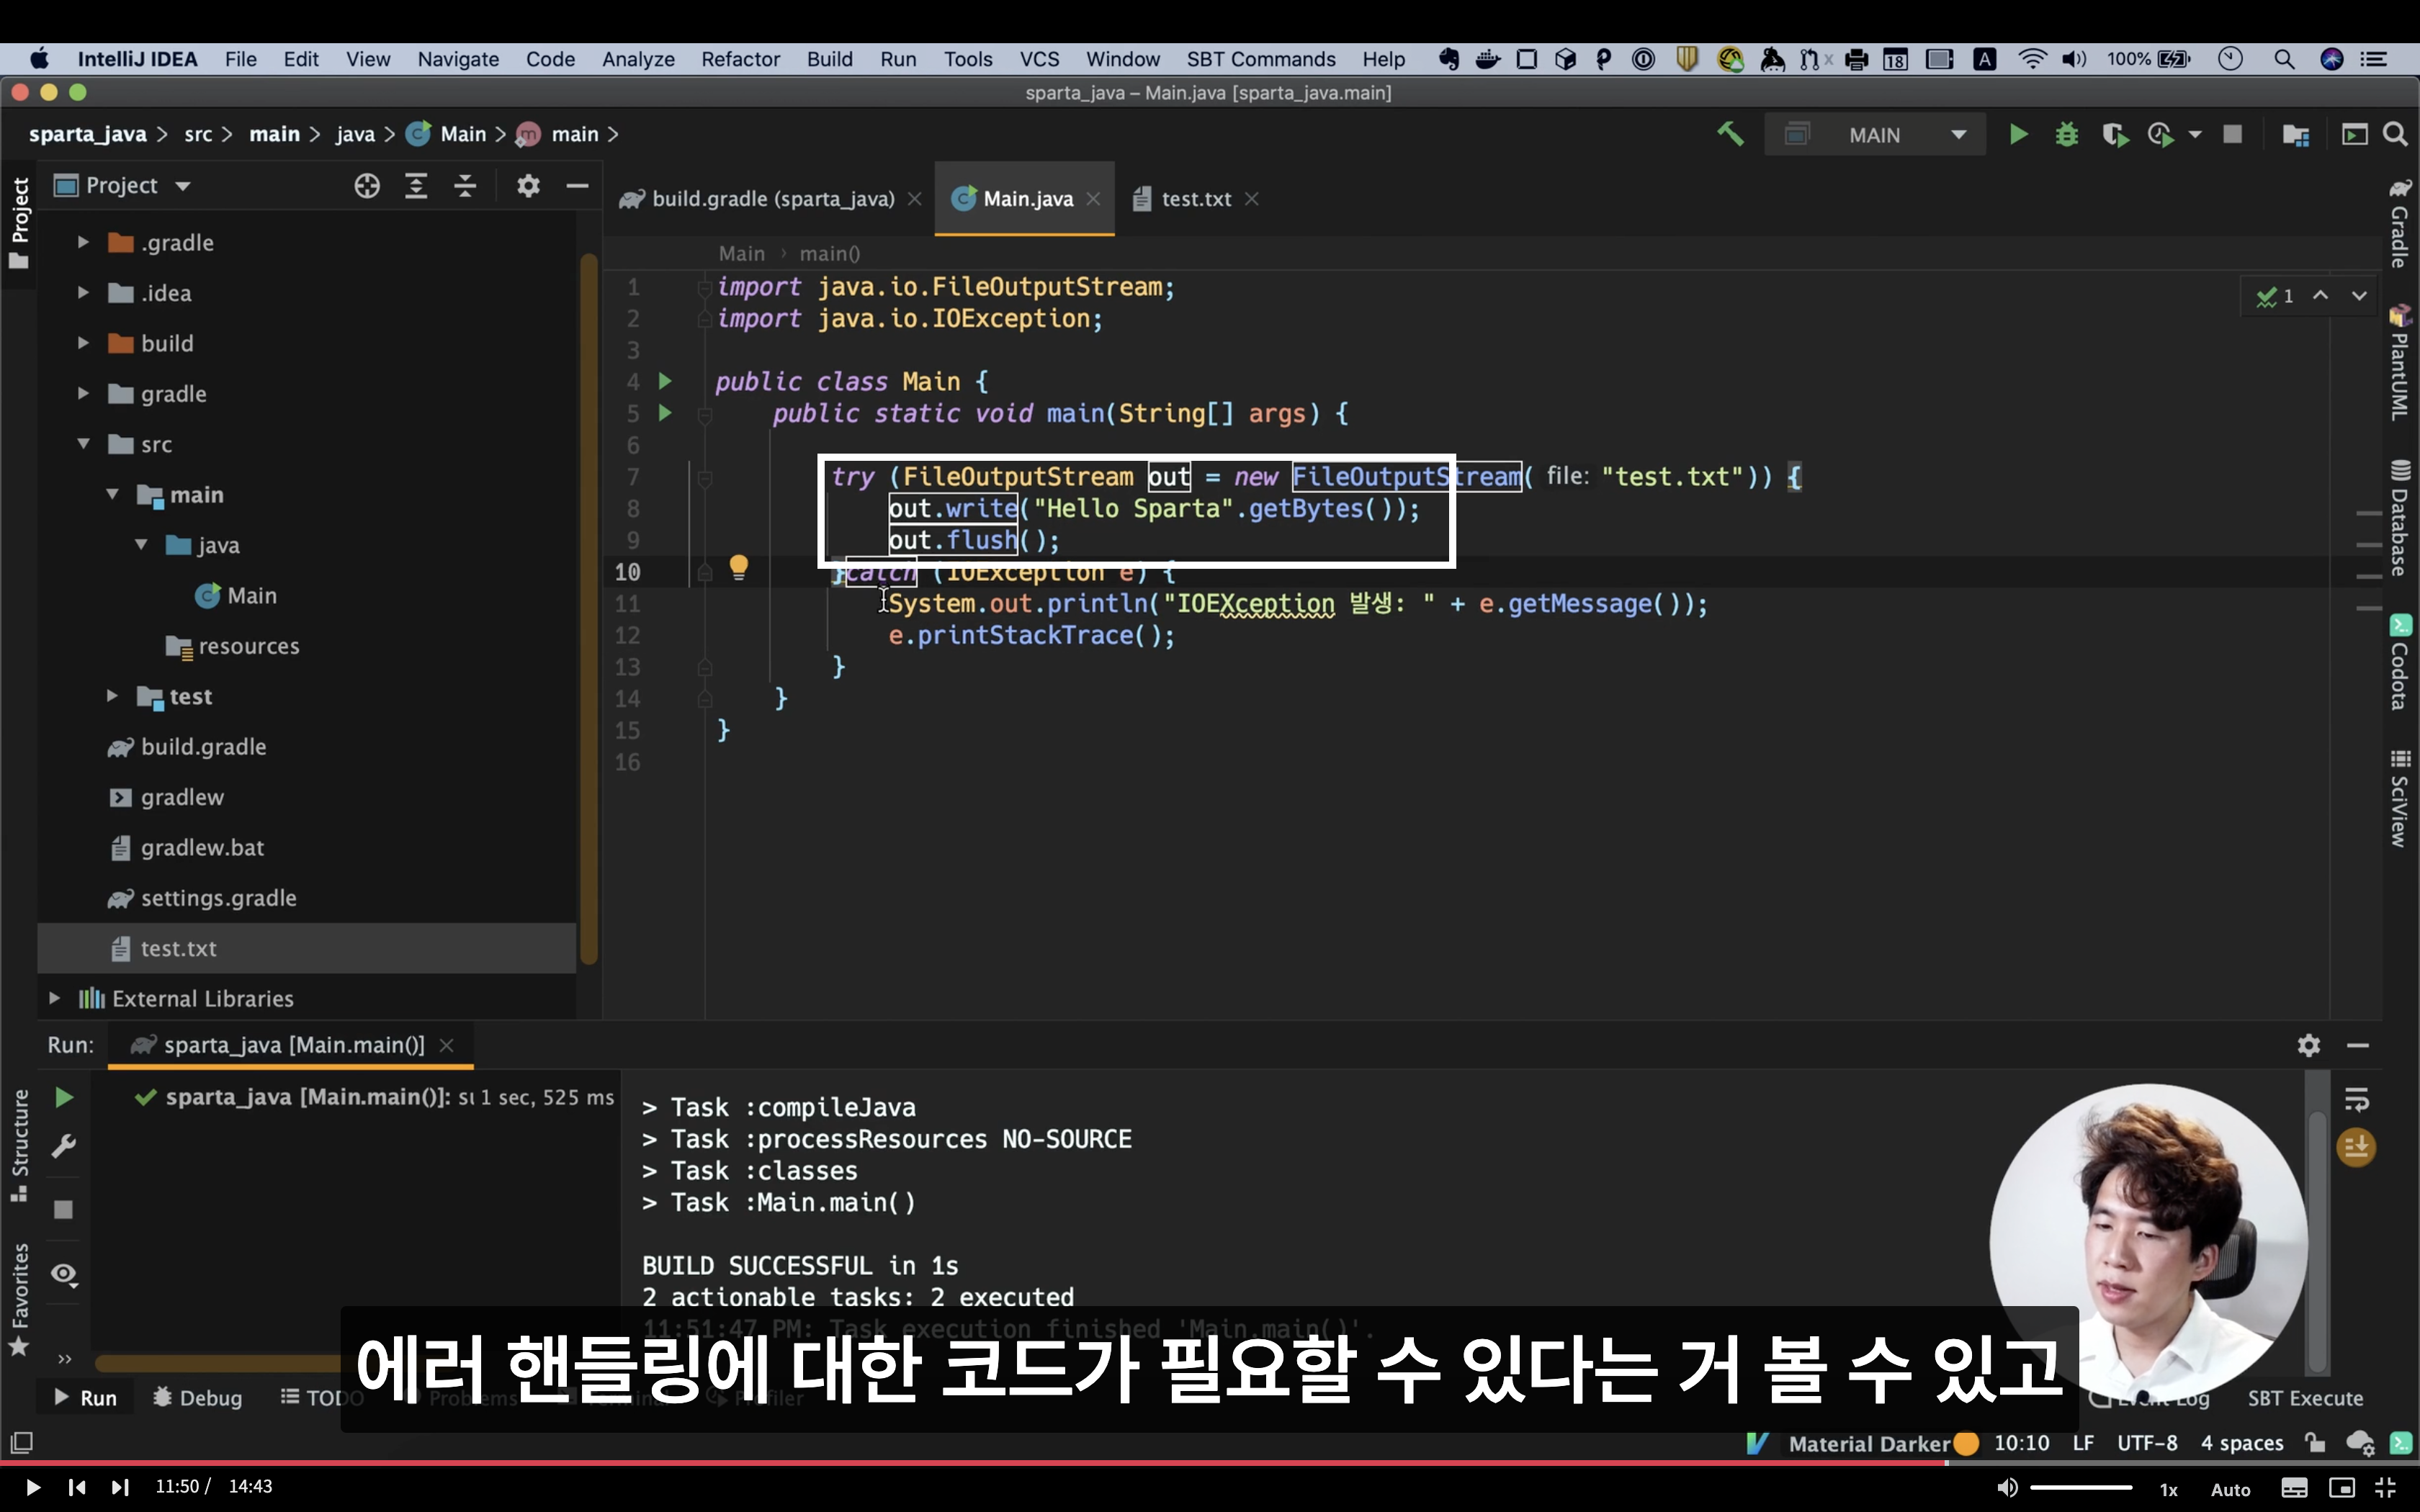Click the lightbulb intention icon at line 10

738,567
